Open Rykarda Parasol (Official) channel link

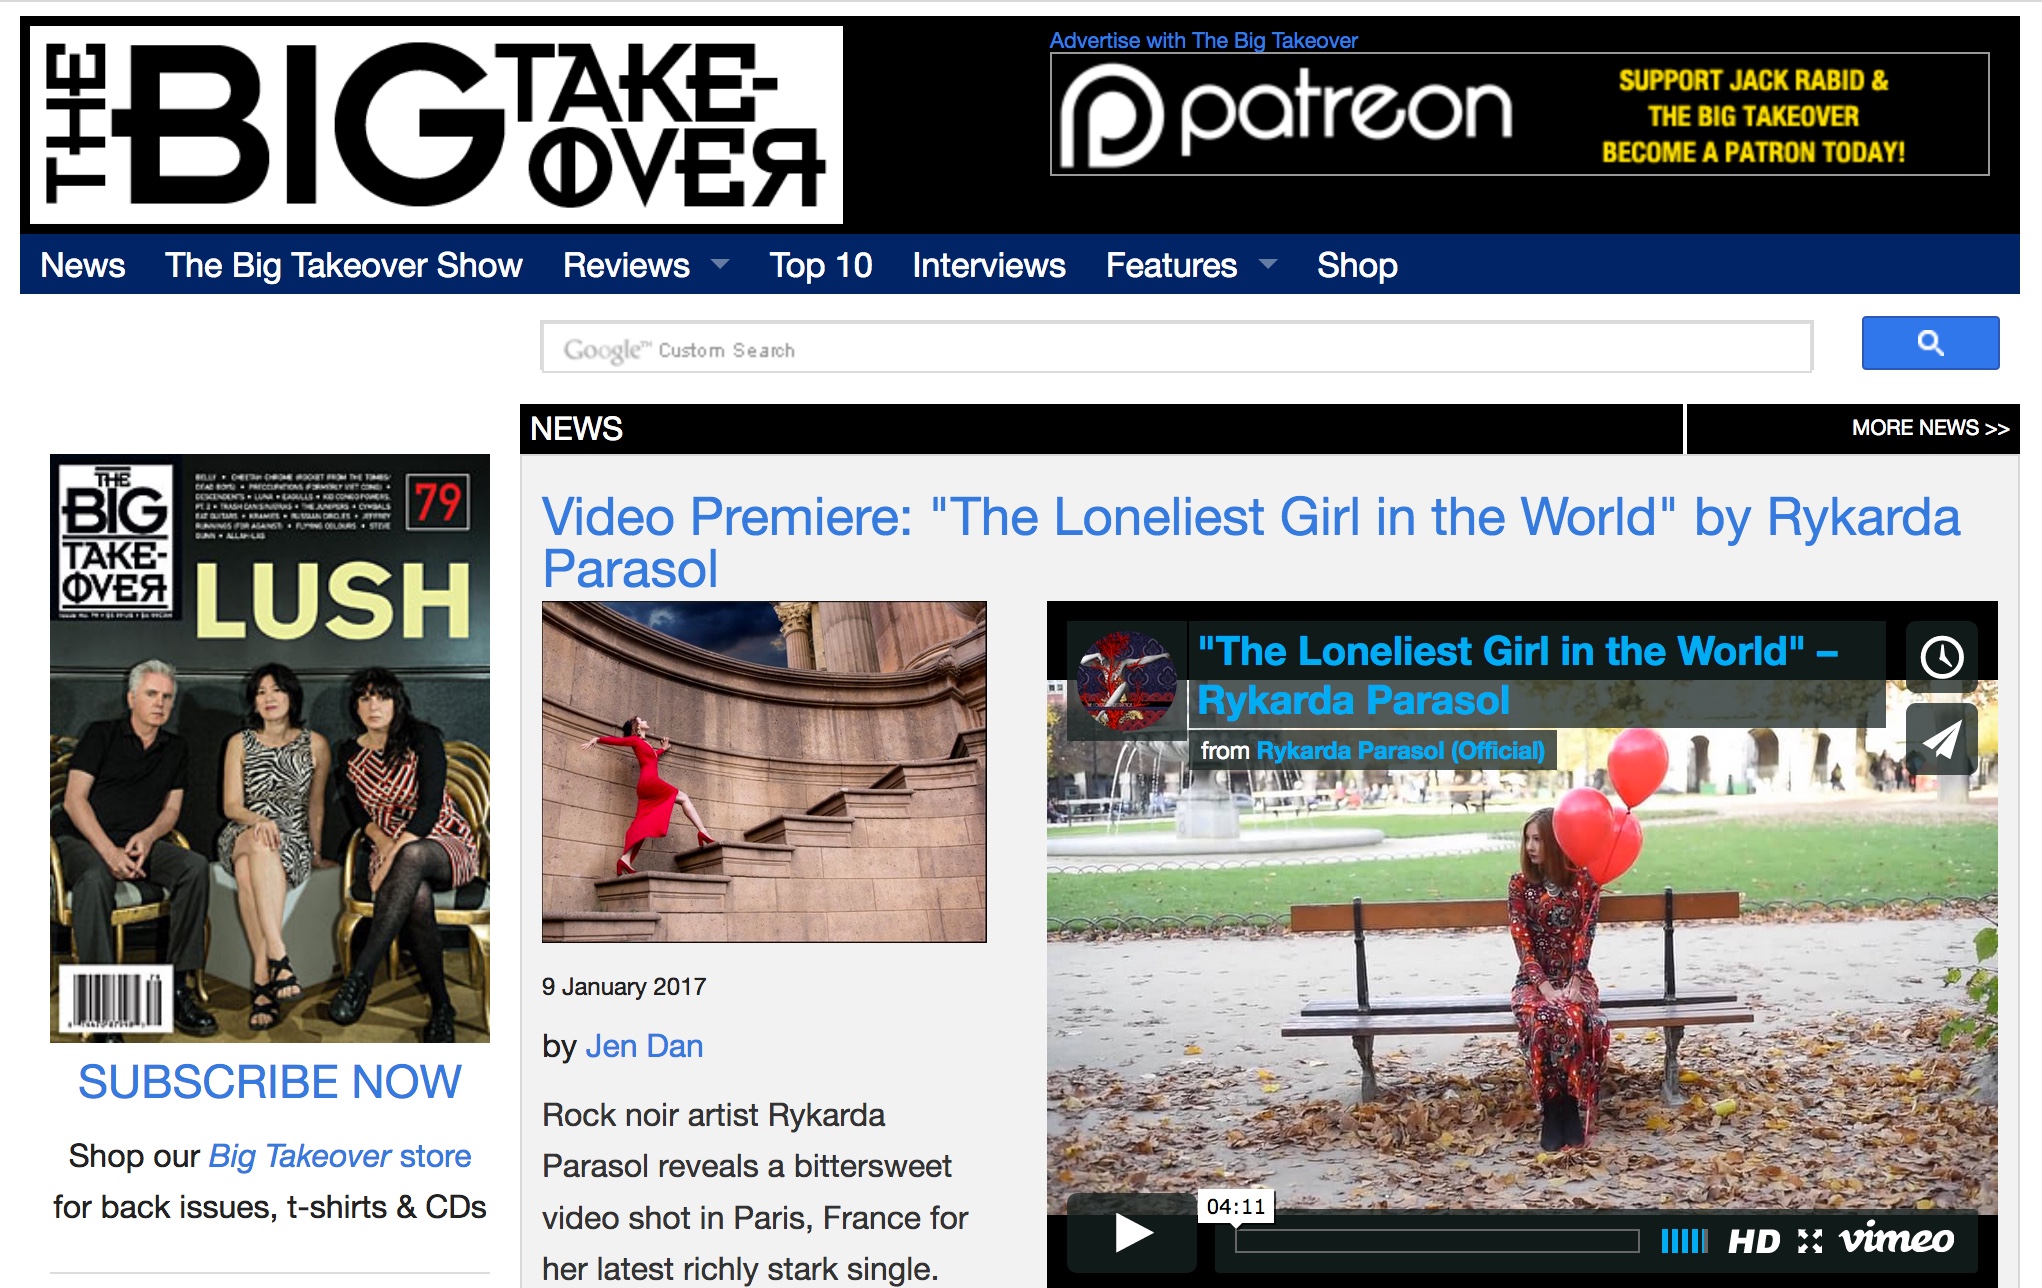click(x=1400, y=750)
